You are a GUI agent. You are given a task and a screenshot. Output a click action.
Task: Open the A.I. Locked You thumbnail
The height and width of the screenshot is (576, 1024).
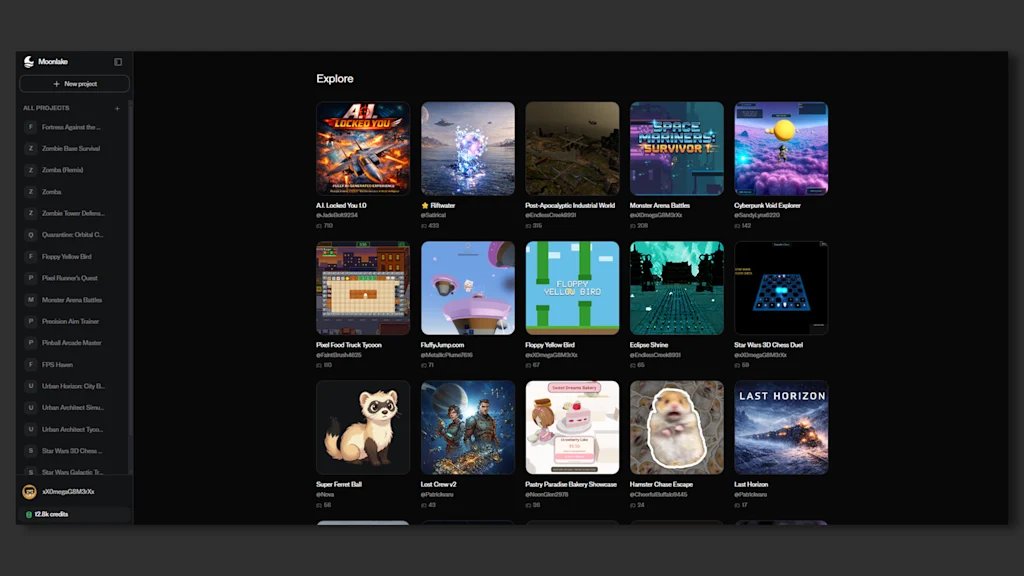(362, 148)
